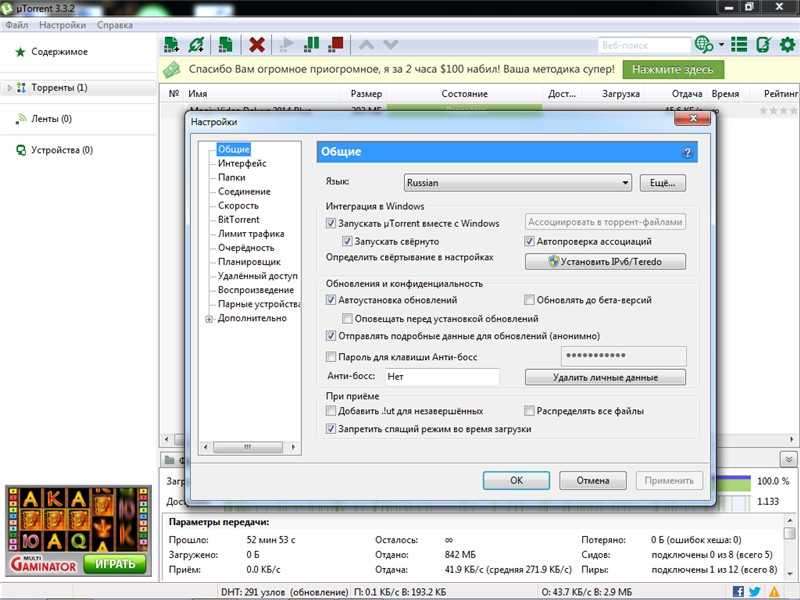Expand the Торренты sidebar node arrow

9,88
